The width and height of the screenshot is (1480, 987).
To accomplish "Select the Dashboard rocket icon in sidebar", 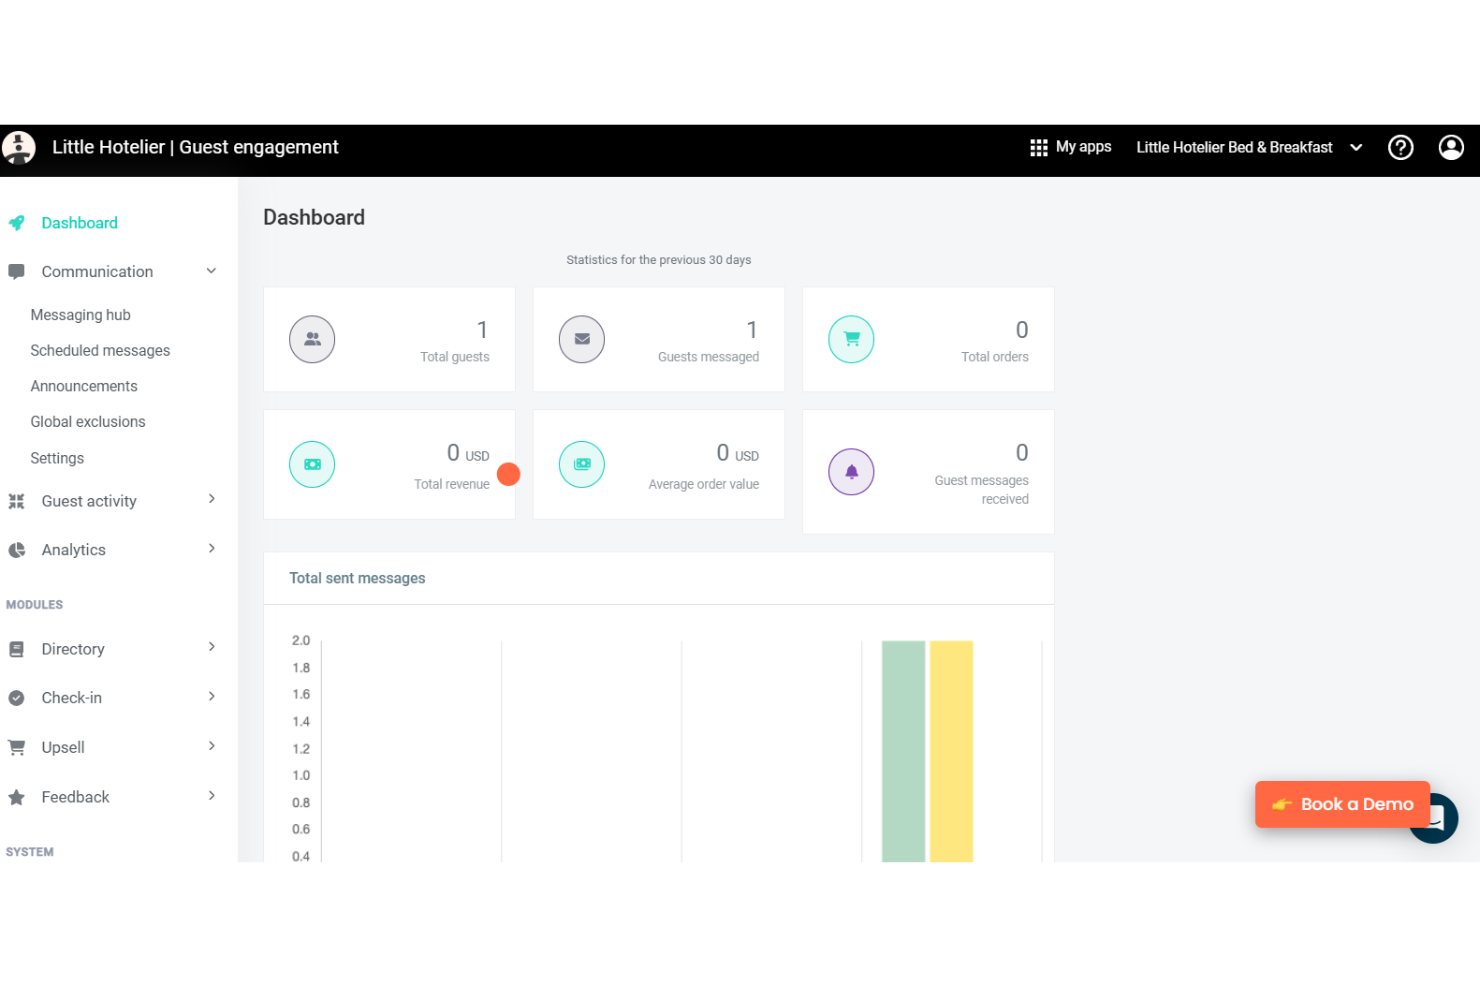I will [x=16, y=223].
